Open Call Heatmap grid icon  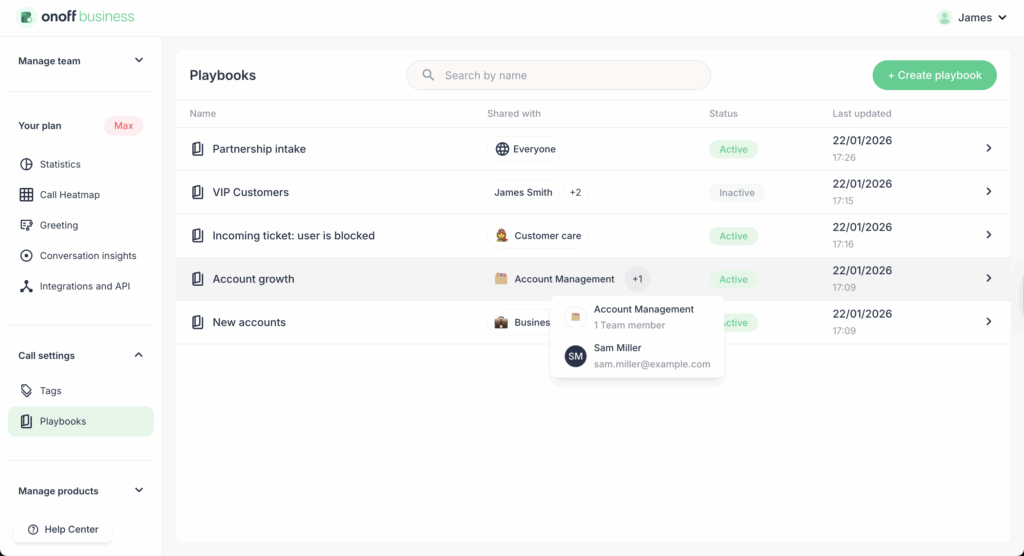tap(27, 195)
